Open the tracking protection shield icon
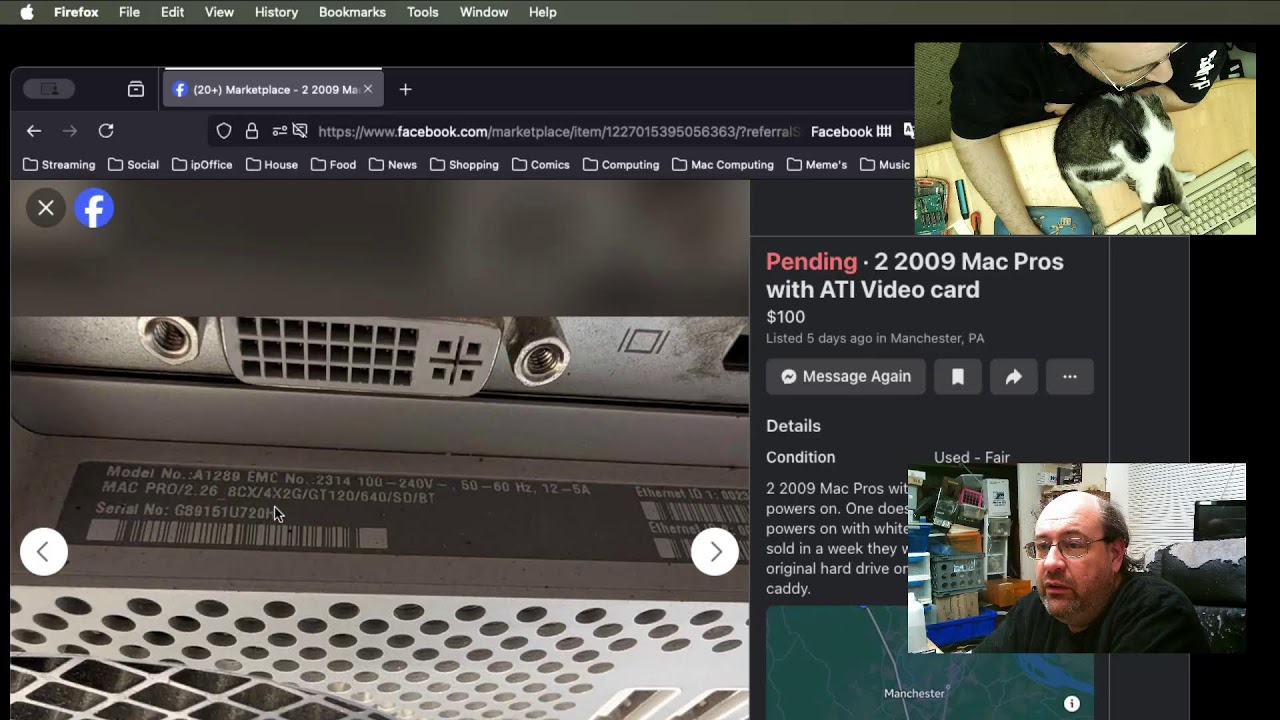Viewport: 1280px width, 720px height. (x=224, y=131)
